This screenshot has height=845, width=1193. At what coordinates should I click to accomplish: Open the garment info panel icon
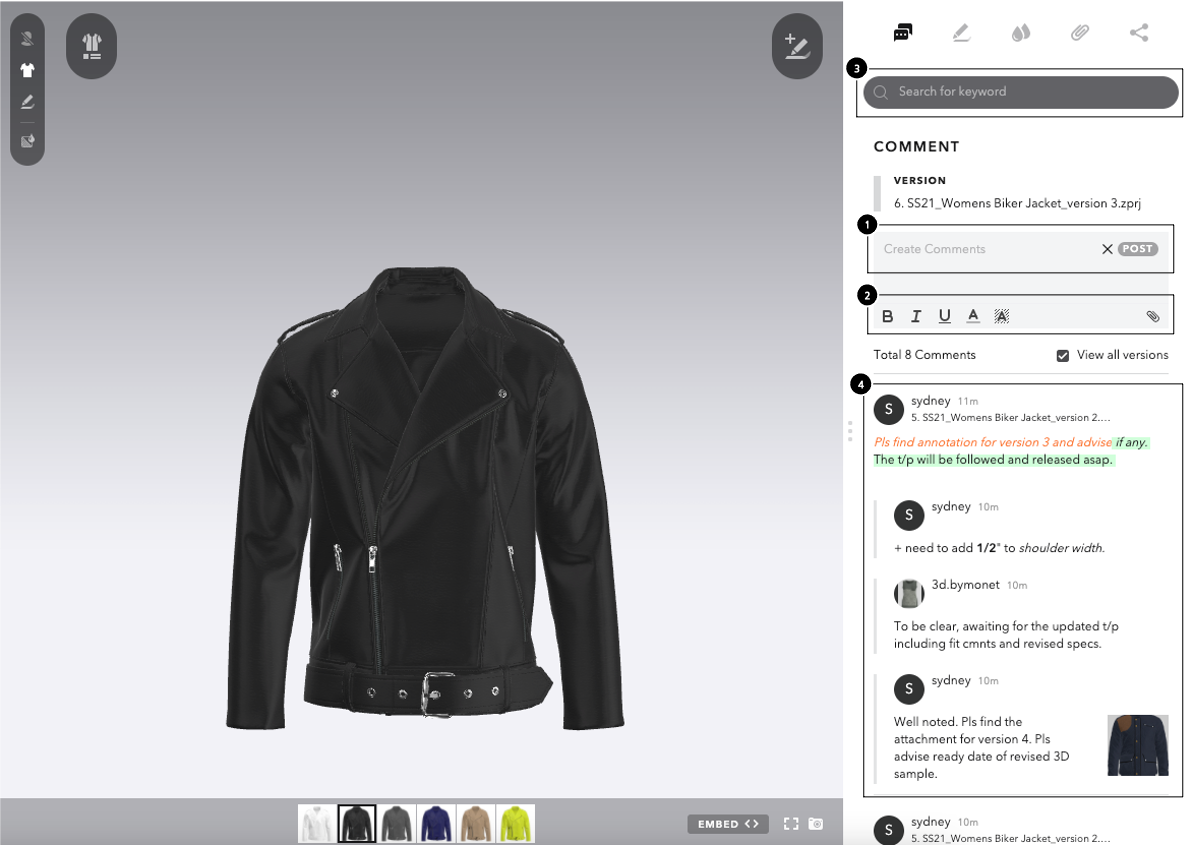coord(91,46)
